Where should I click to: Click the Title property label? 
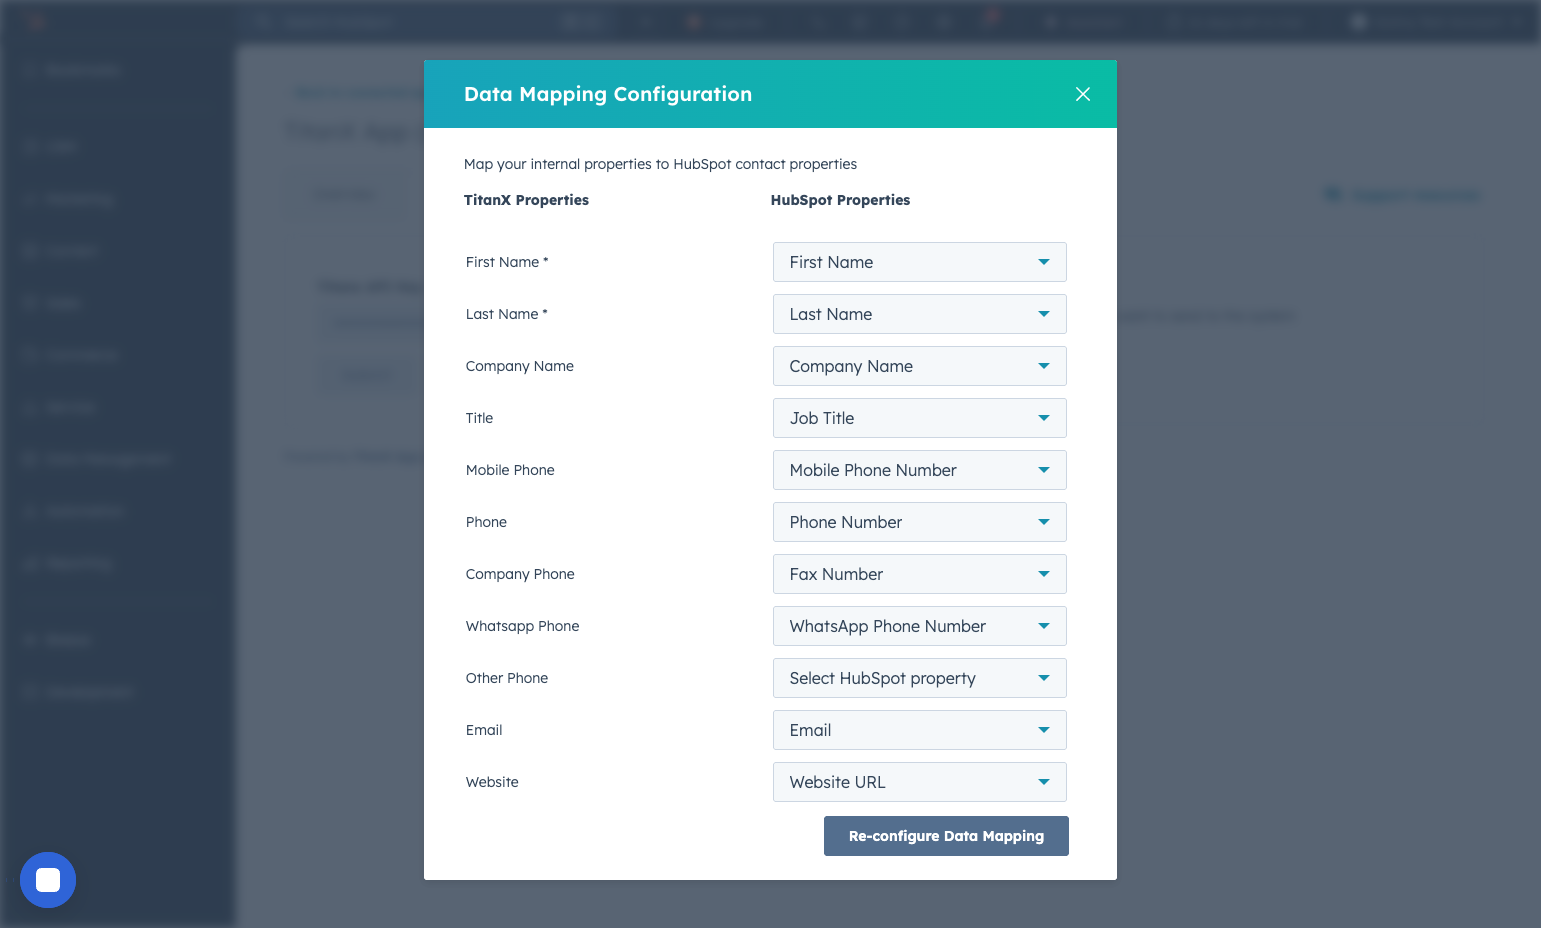pyautogui.click(x=479, y=418)
